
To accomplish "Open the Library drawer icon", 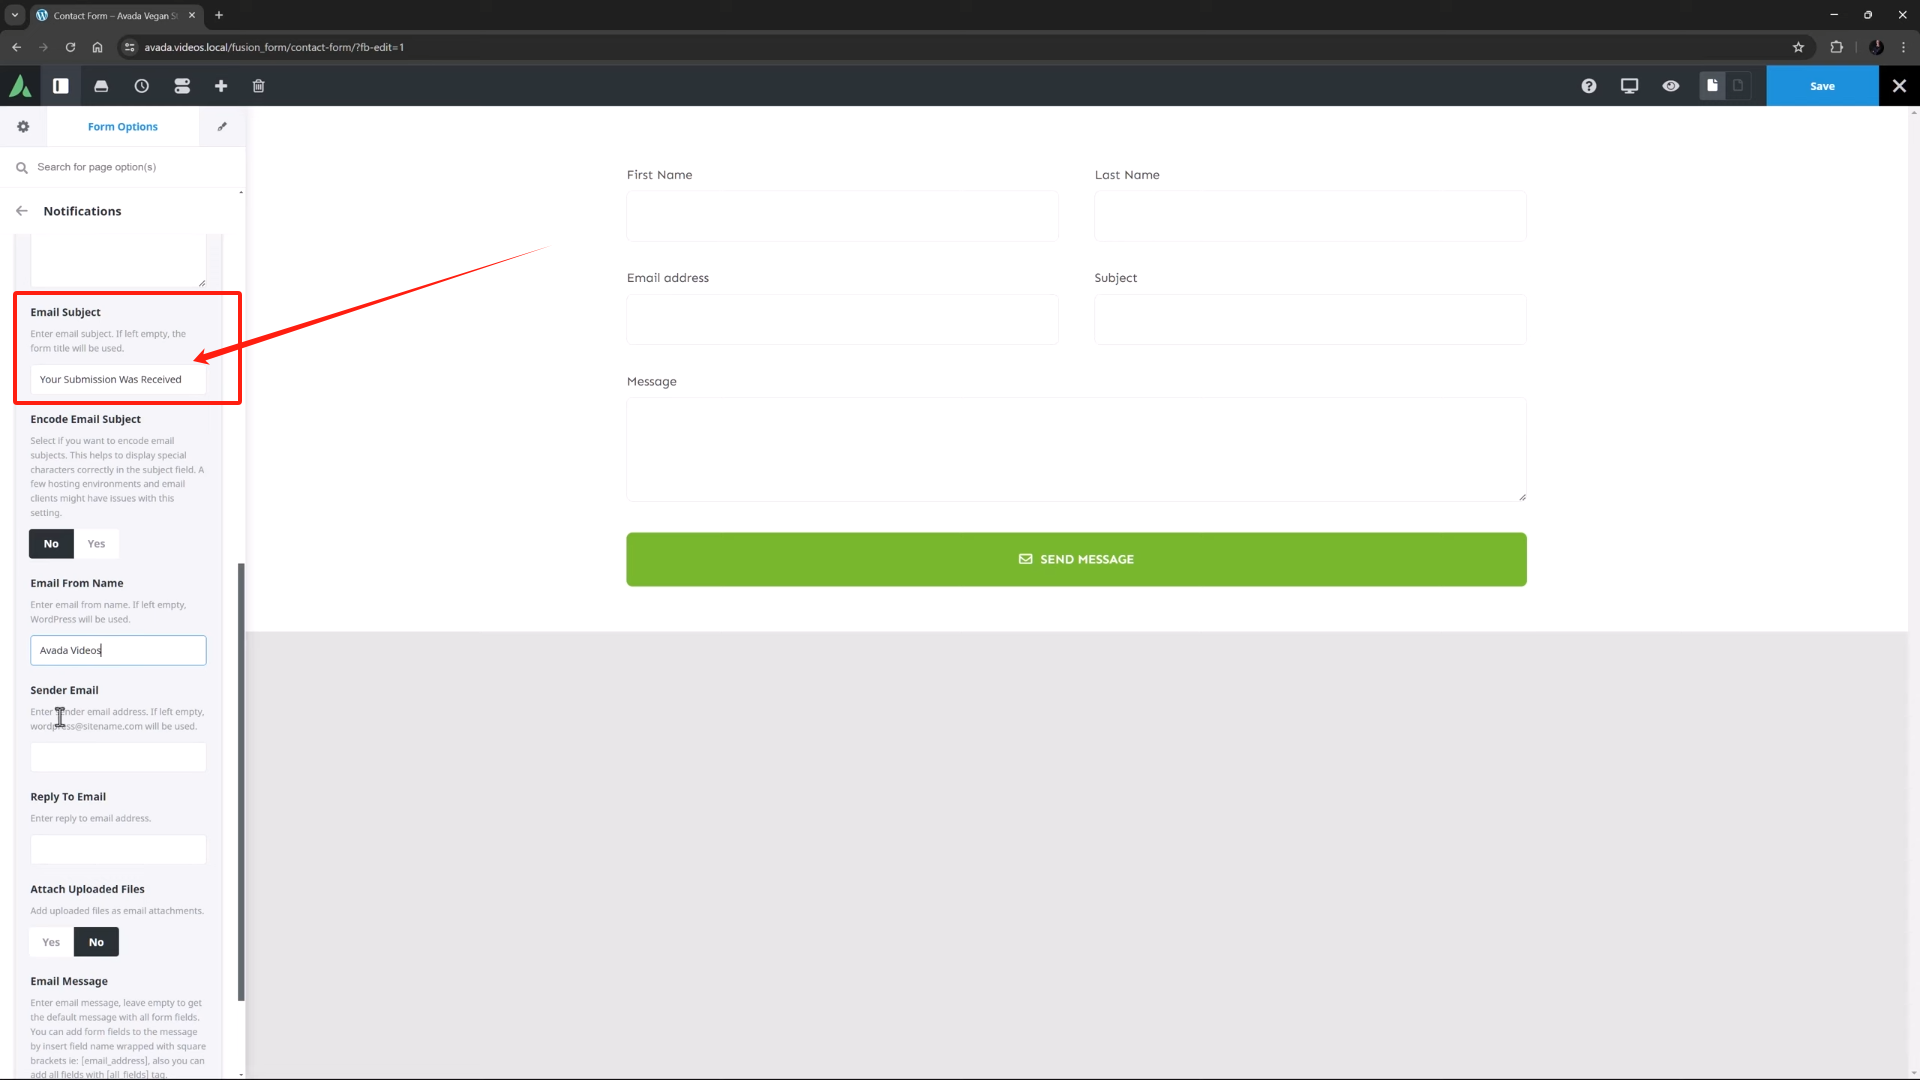I will (x=101, y=86).
